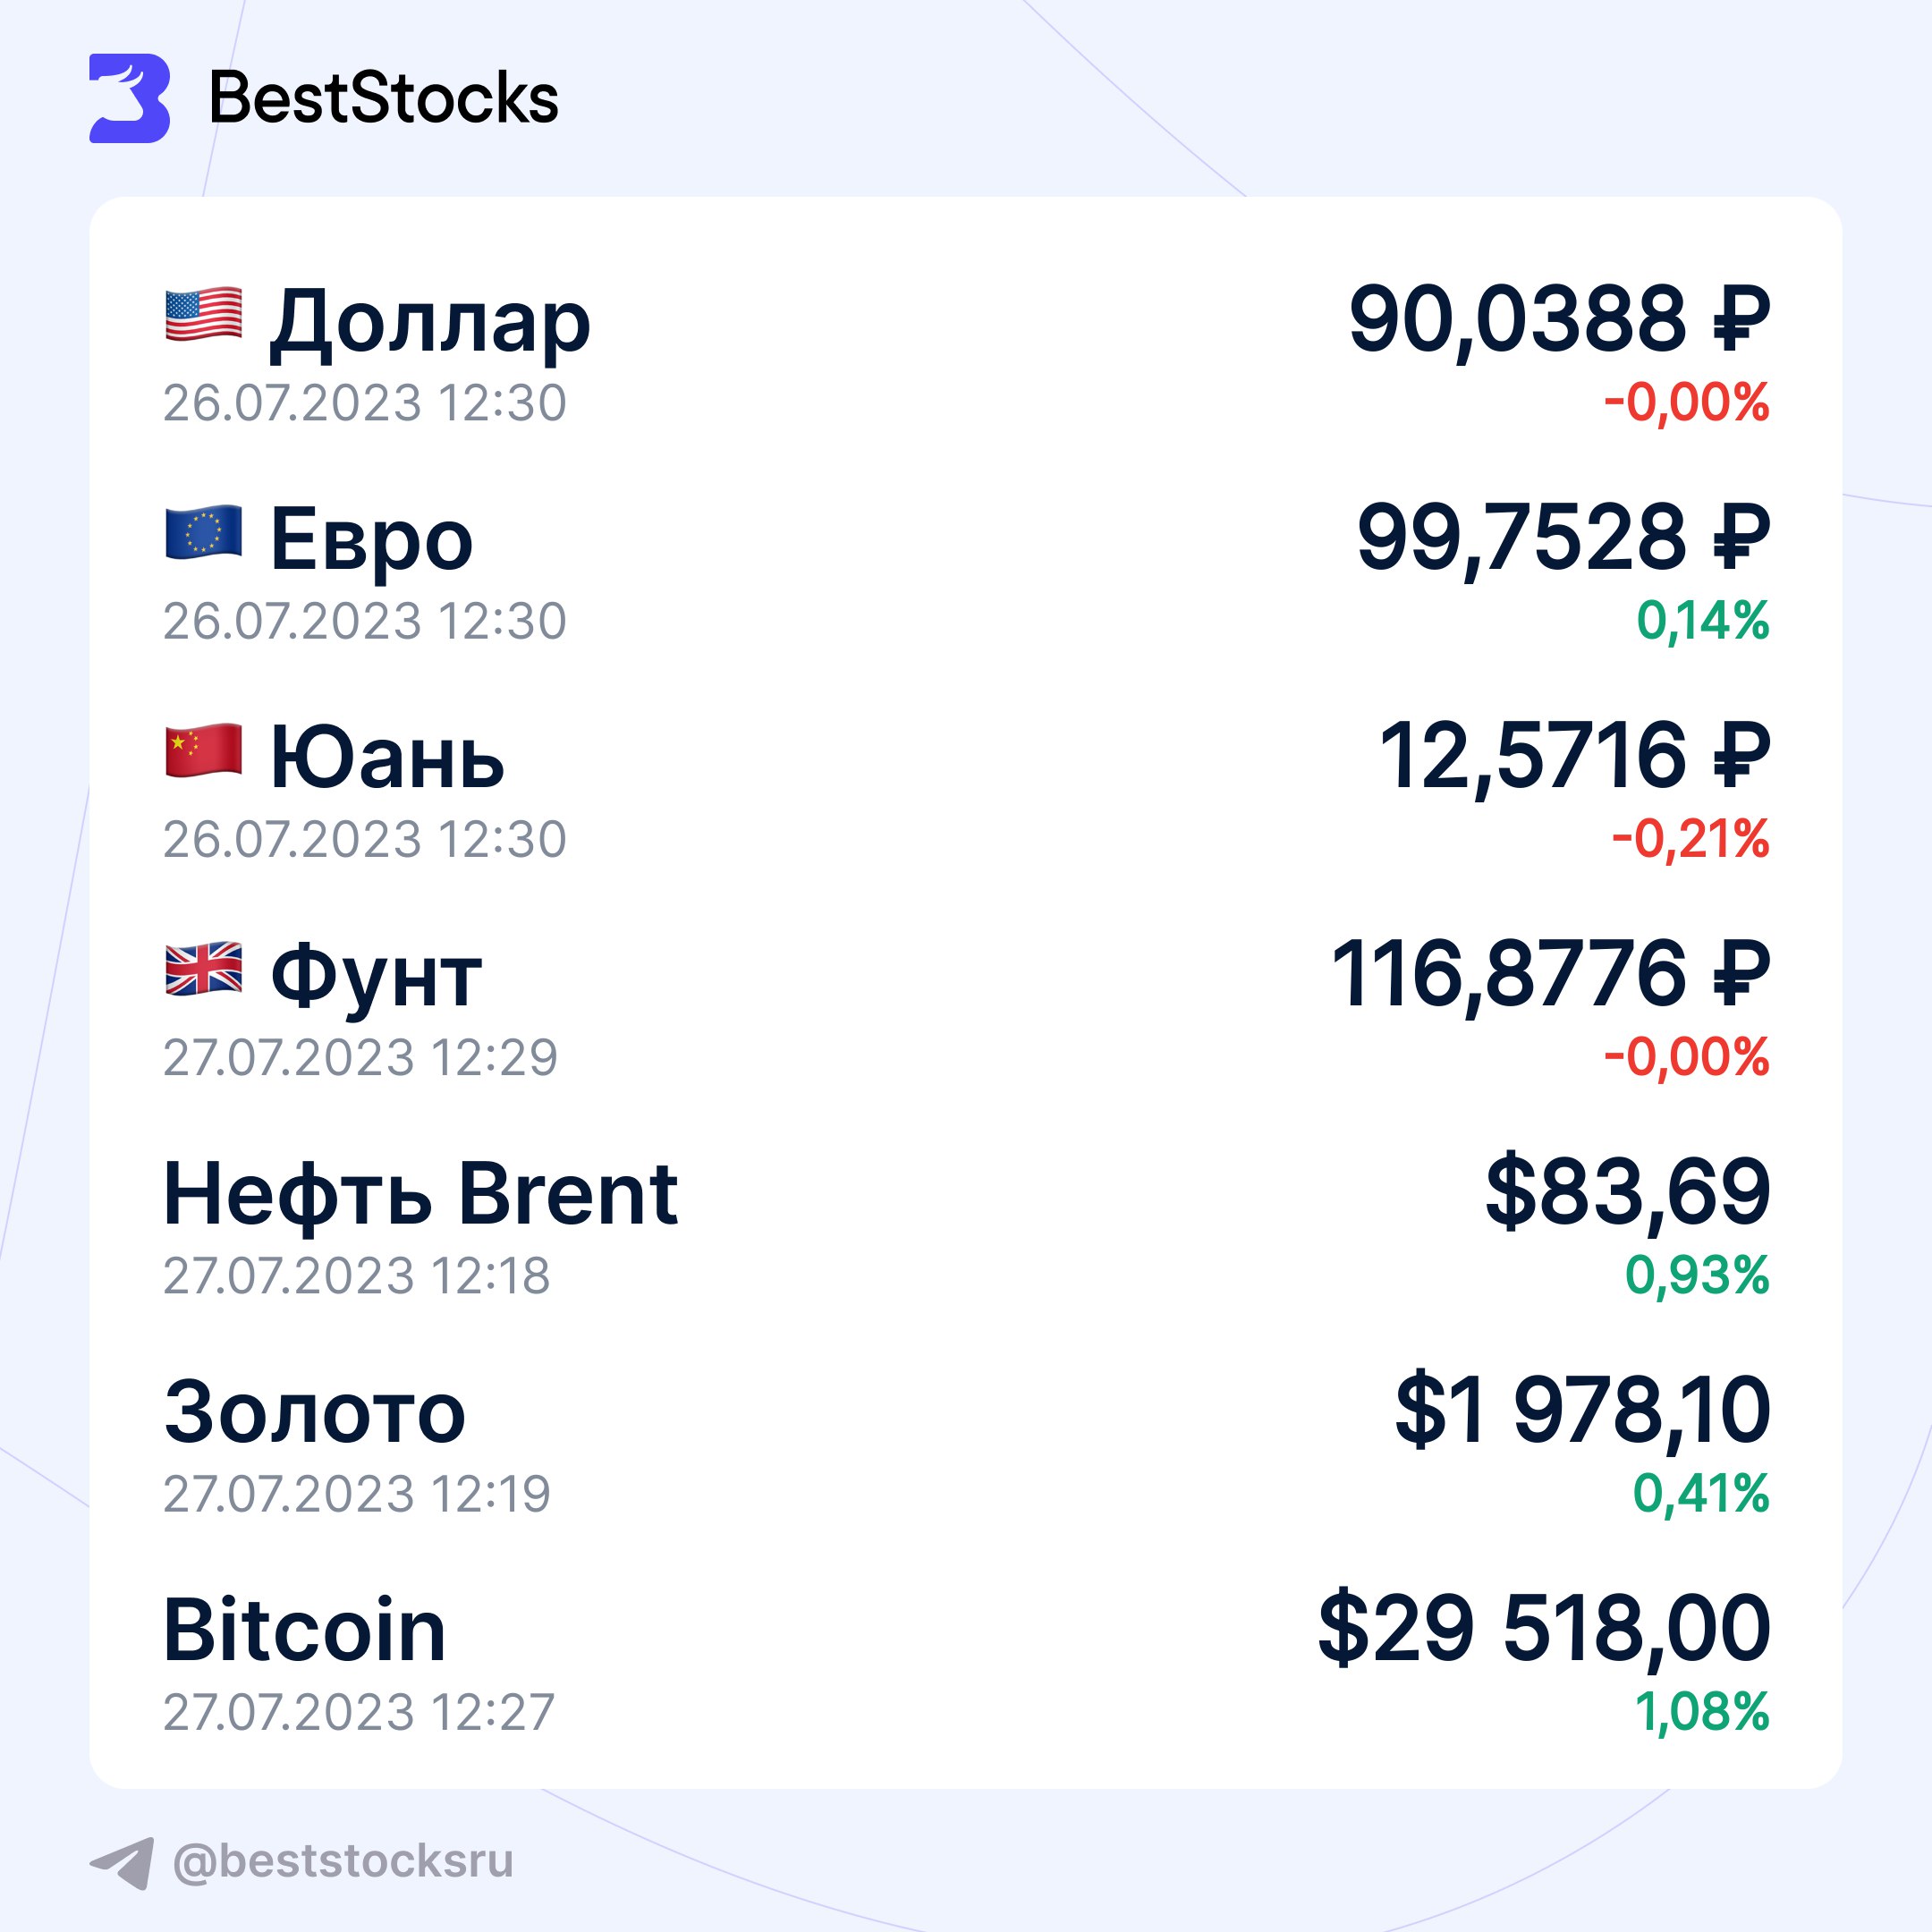This screenshot has width=1932, height=1932.
Task: Click the BestStocks brand name text
Action: (x=383, y=99)
